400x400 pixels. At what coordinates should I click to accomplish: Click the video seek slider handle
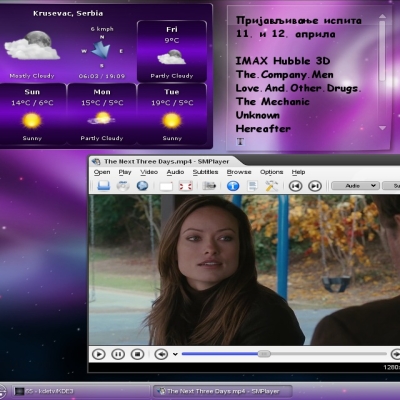264,354
